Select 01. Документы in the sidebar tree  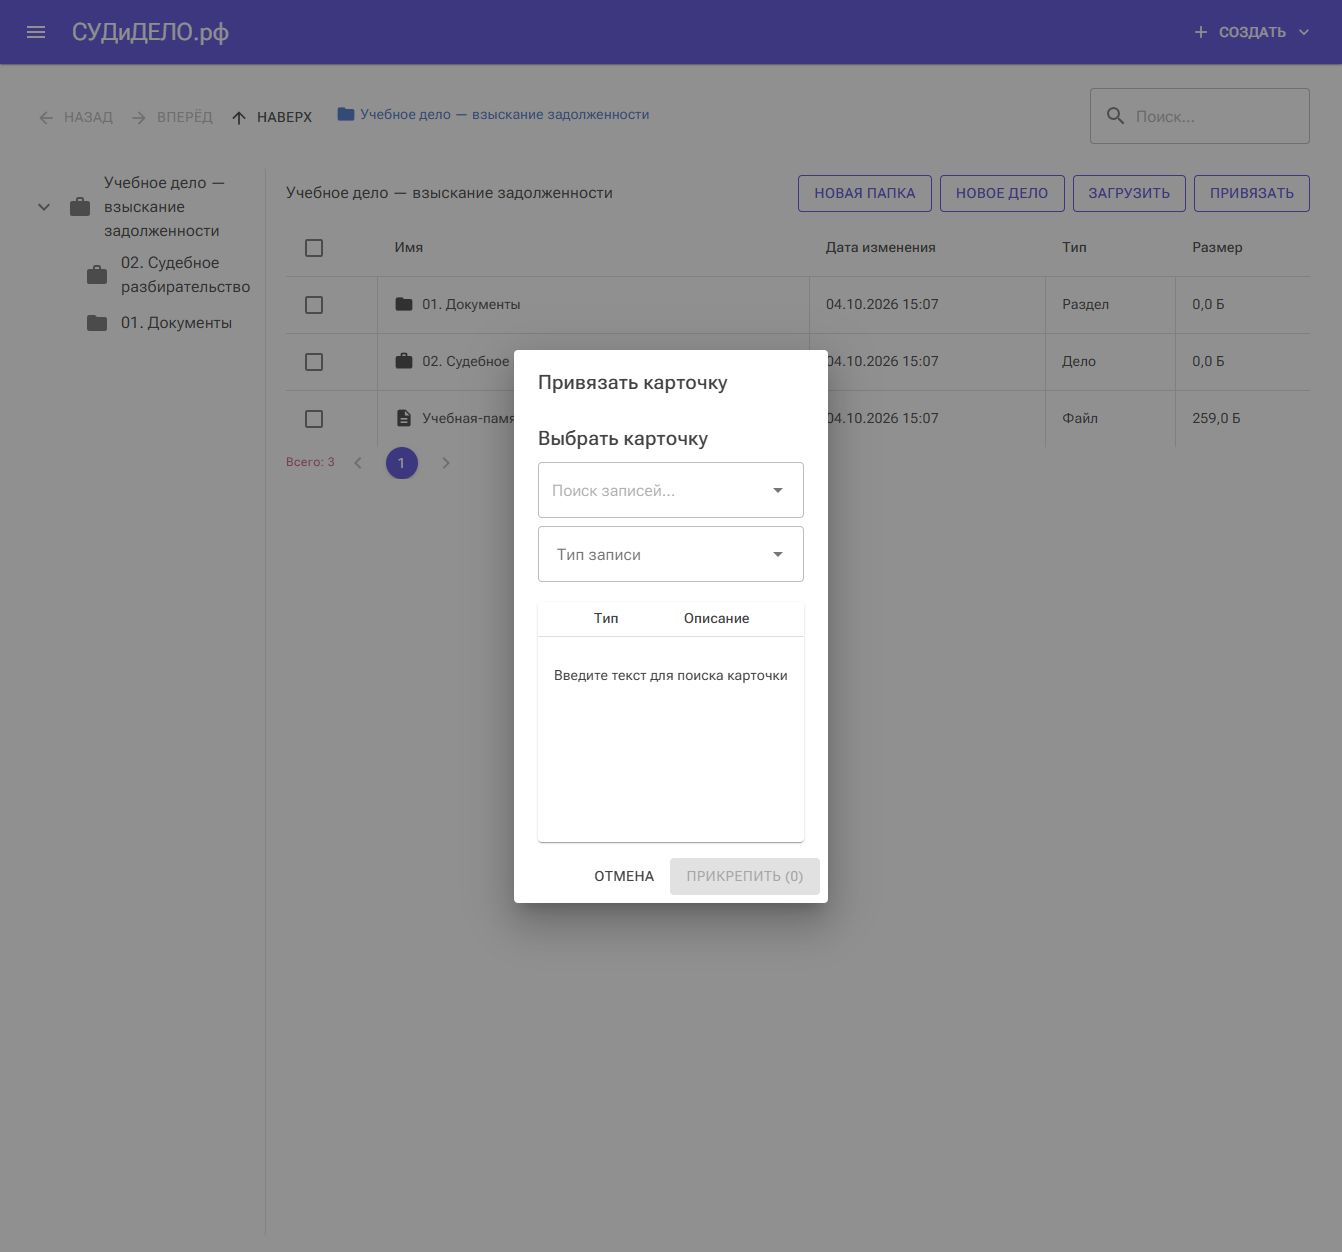[176, 323]
